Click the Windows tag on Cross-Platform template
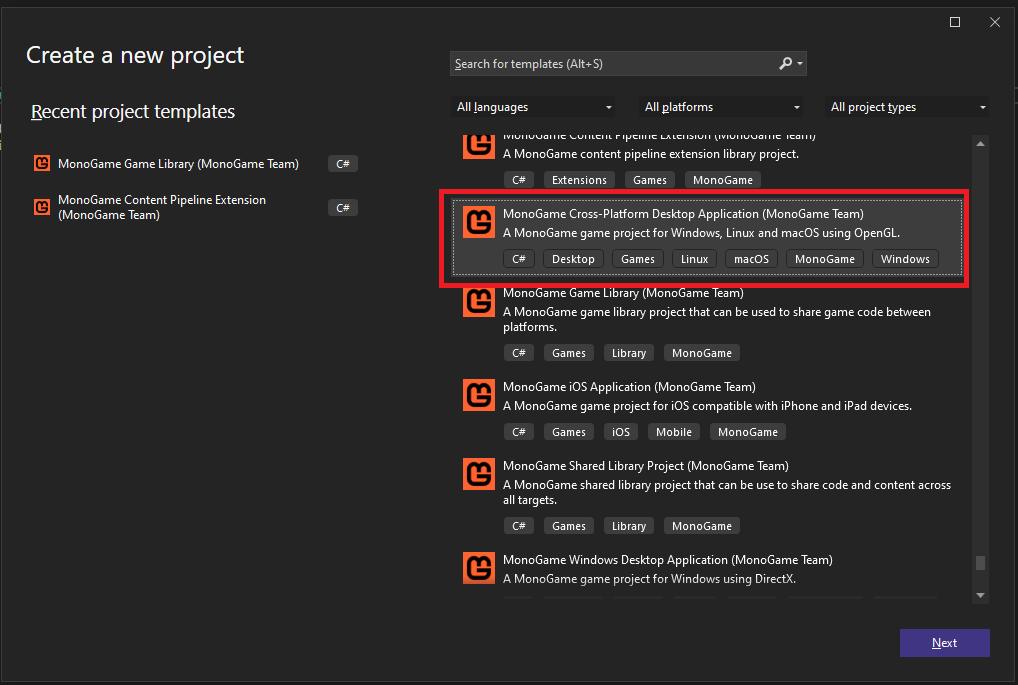Screen dimensions: 1018x685 pos(905,259)
